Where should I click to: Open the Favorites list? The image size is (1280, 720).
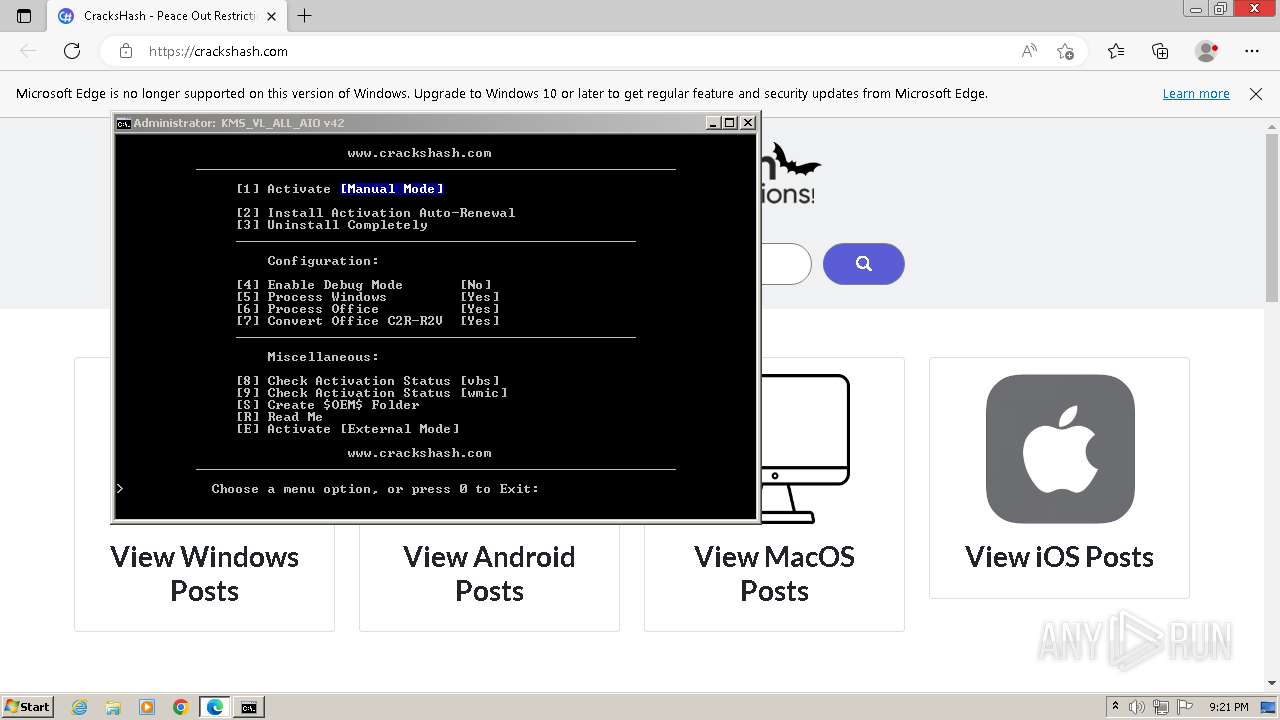click(1116, 51)
